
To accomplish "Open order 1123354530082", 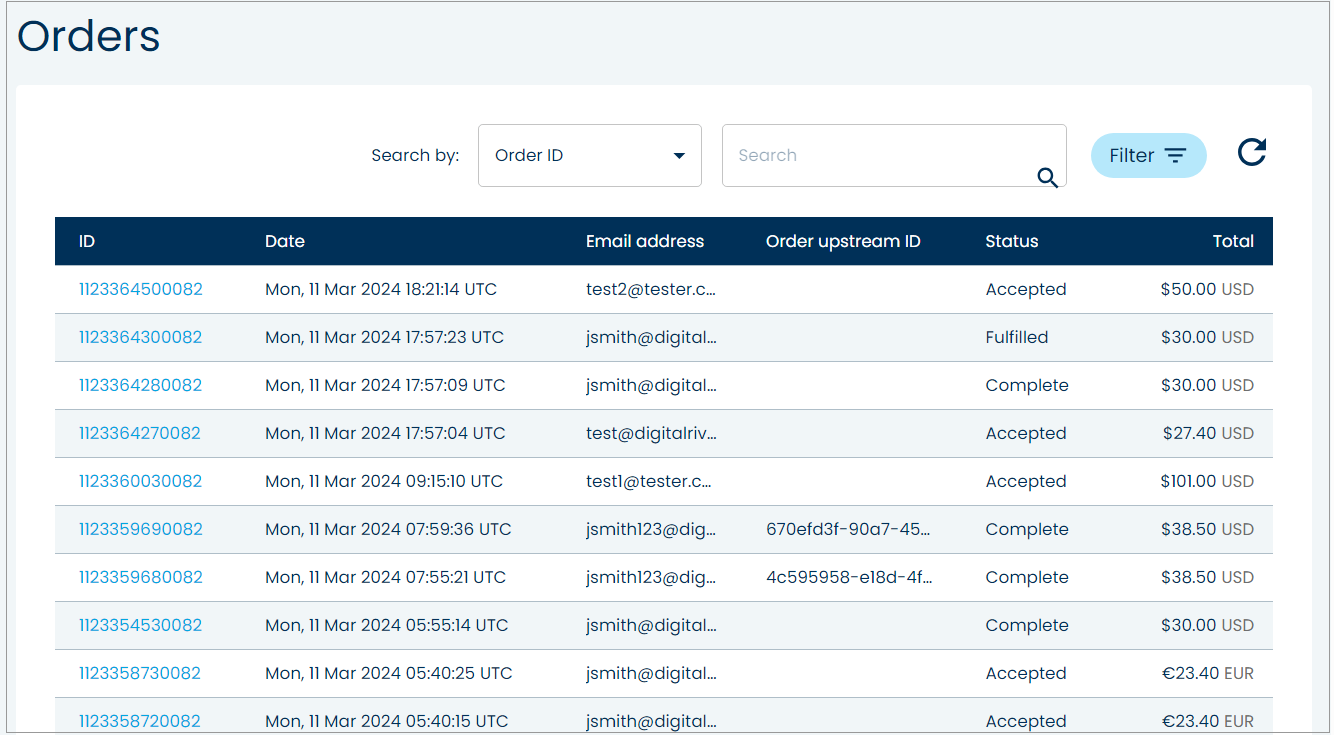I will (141, 626).
